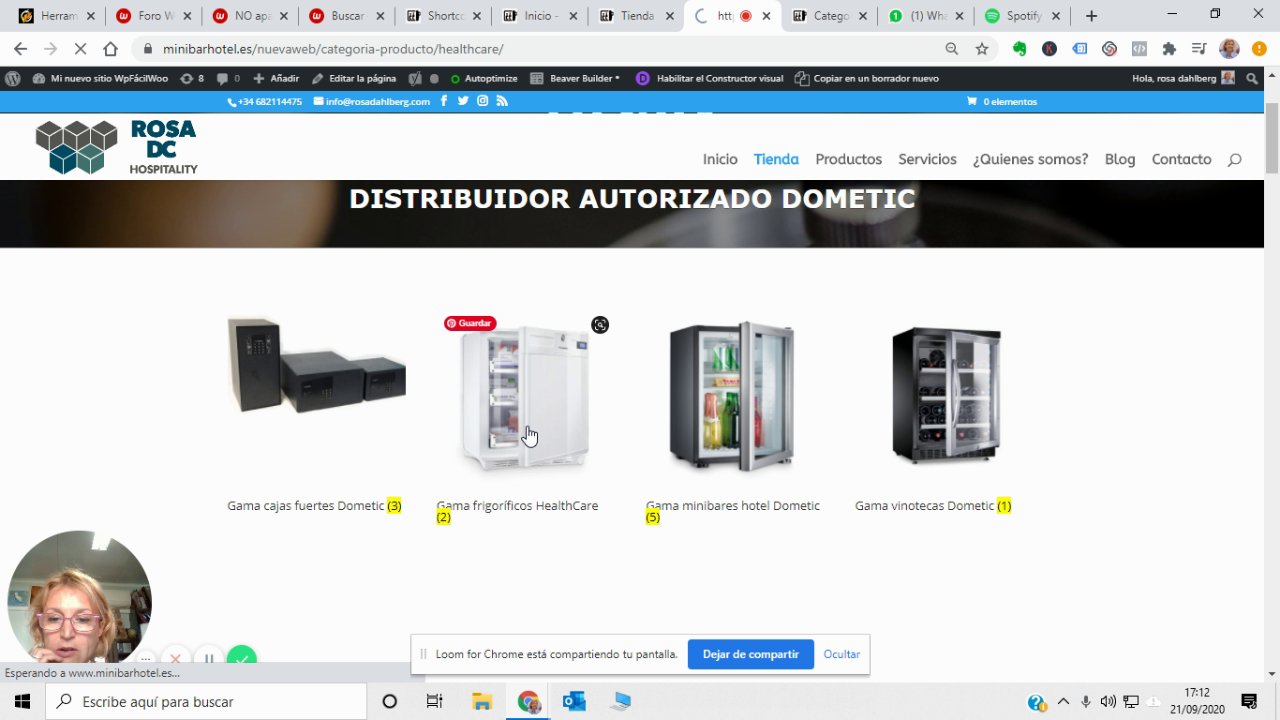This screenshot has width=1280, height=720.
Task: Open the Chrome extensions puzzle menu
Action: point(1170,49)
